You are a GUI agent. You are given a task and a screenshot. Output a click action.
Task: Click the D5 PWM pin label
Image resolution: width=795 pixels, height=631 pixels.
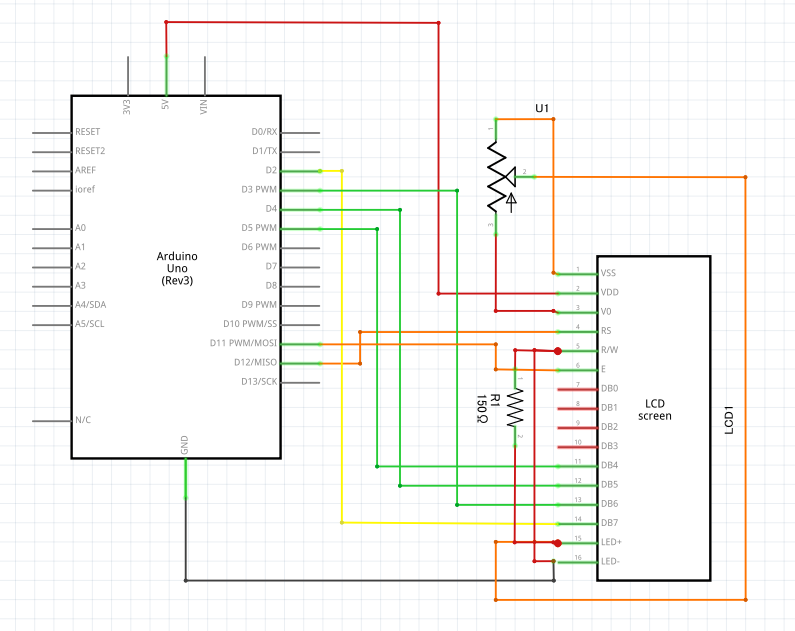point(259,228)
